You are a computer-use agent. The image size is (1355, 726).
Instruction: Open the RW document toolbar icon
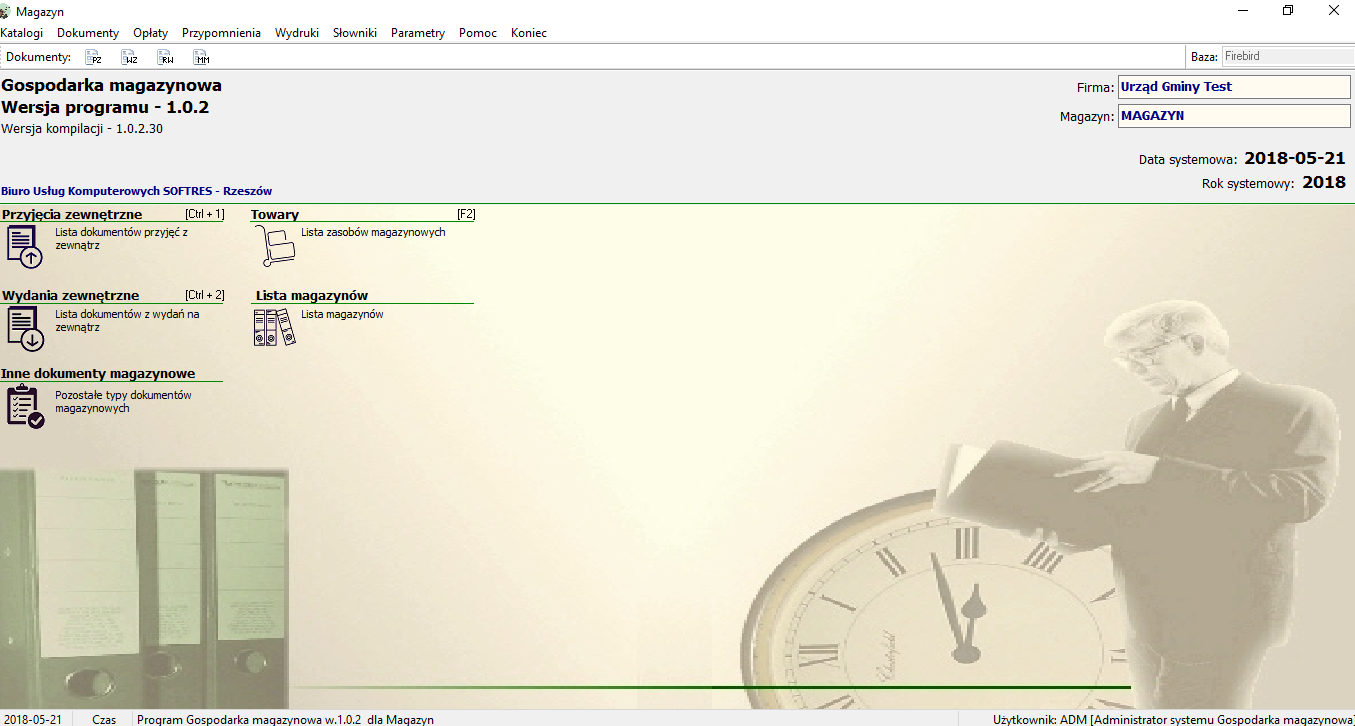click(165, 57)
